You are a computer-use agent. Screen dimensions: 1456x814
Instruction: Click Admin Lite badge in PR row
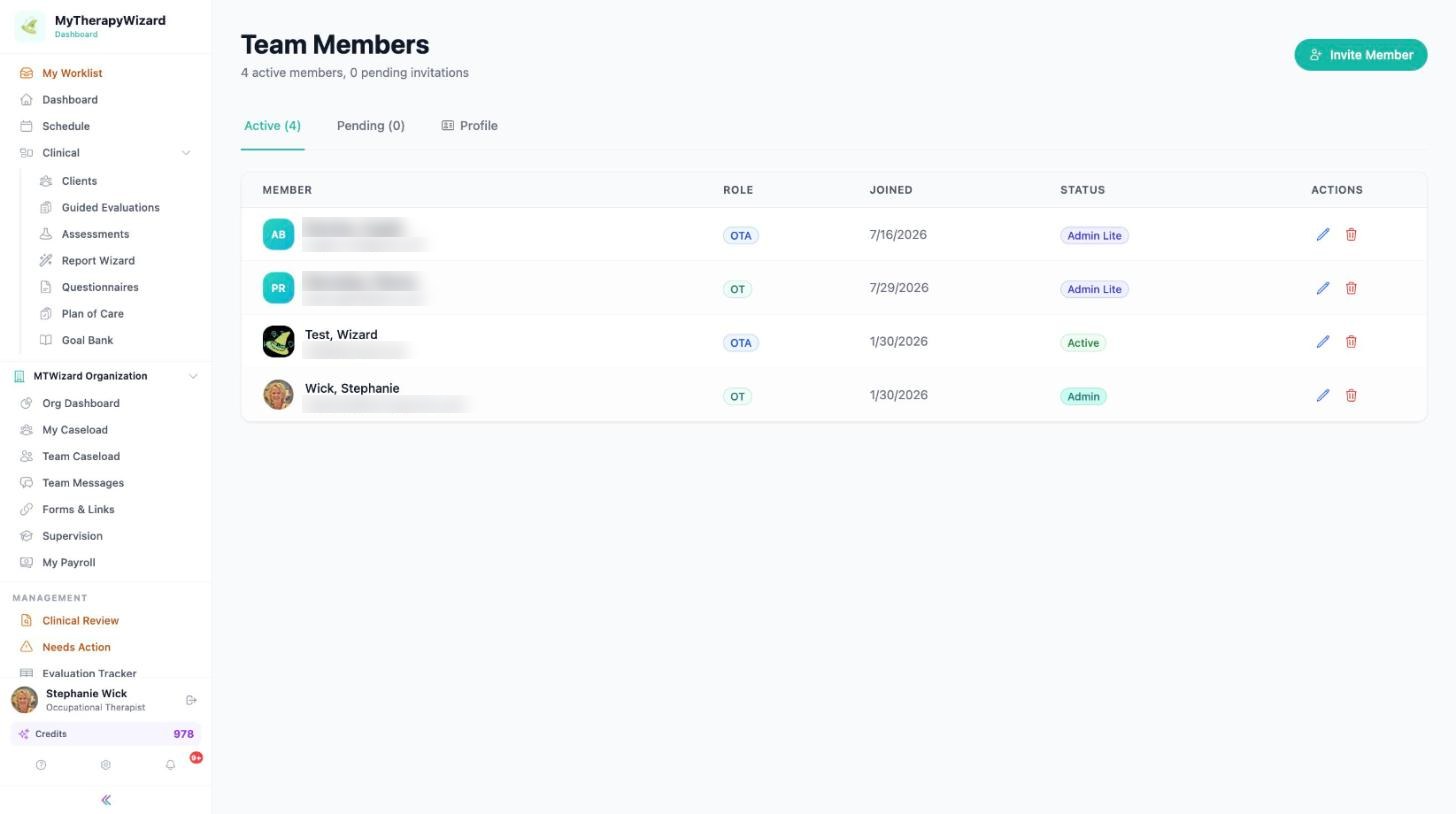[1094, 289]
